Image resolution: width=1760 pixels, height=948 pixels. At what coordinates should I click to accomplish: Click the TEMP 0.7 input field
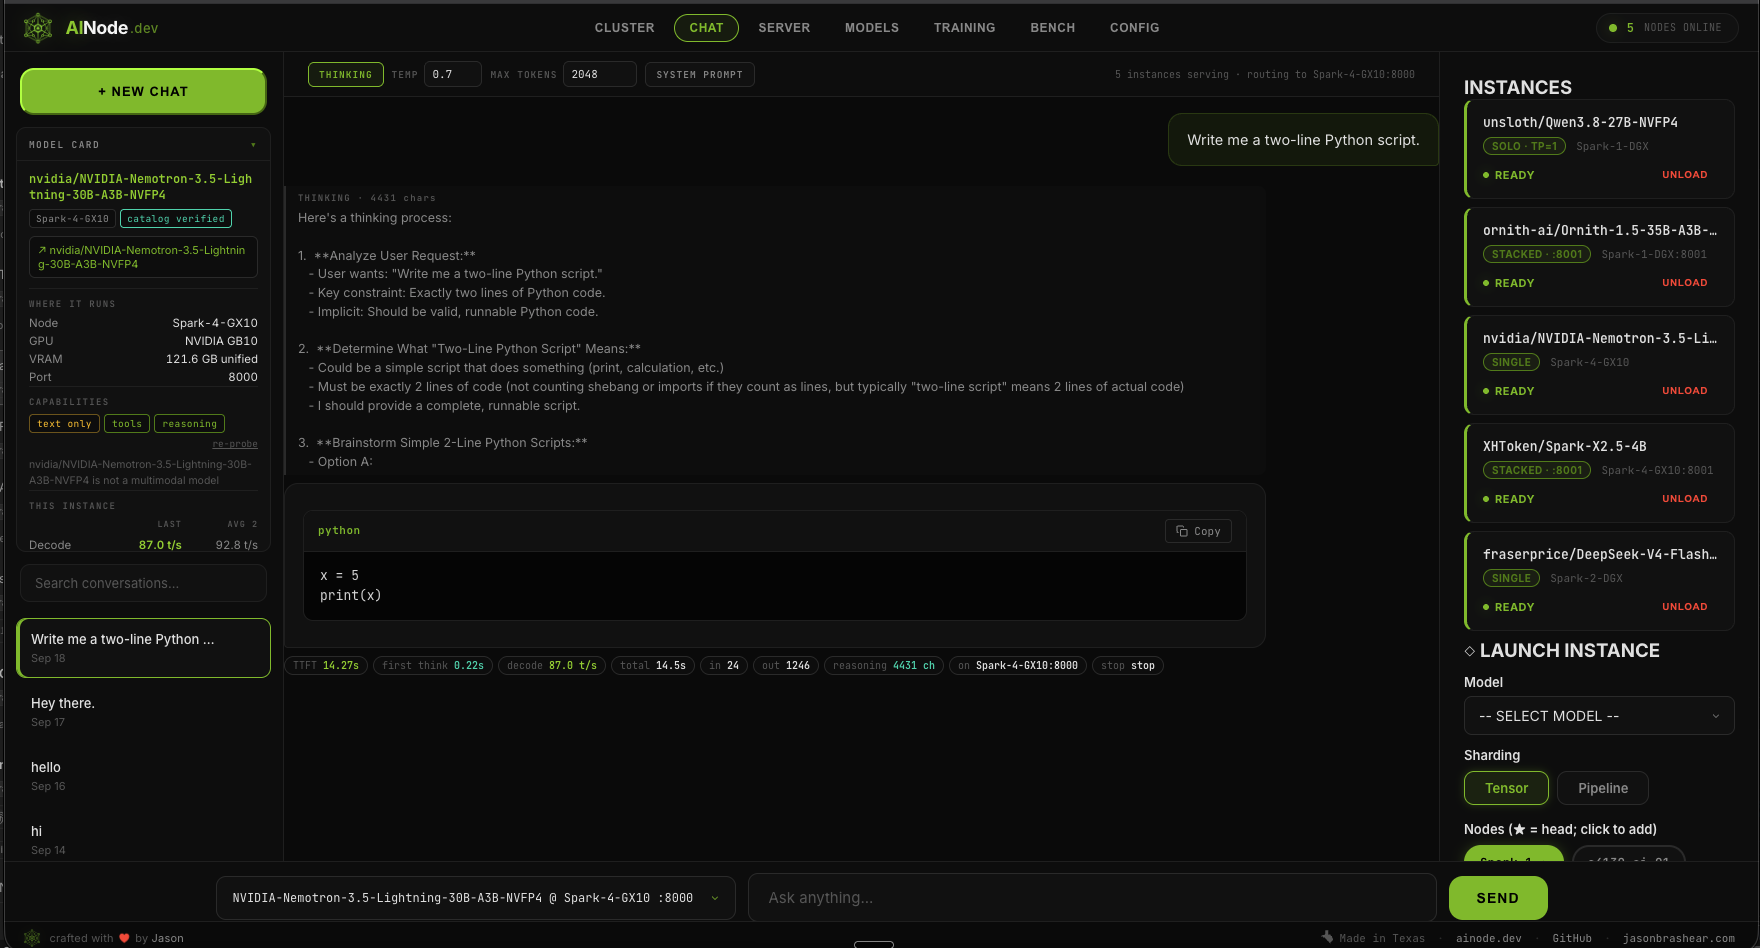452,75
